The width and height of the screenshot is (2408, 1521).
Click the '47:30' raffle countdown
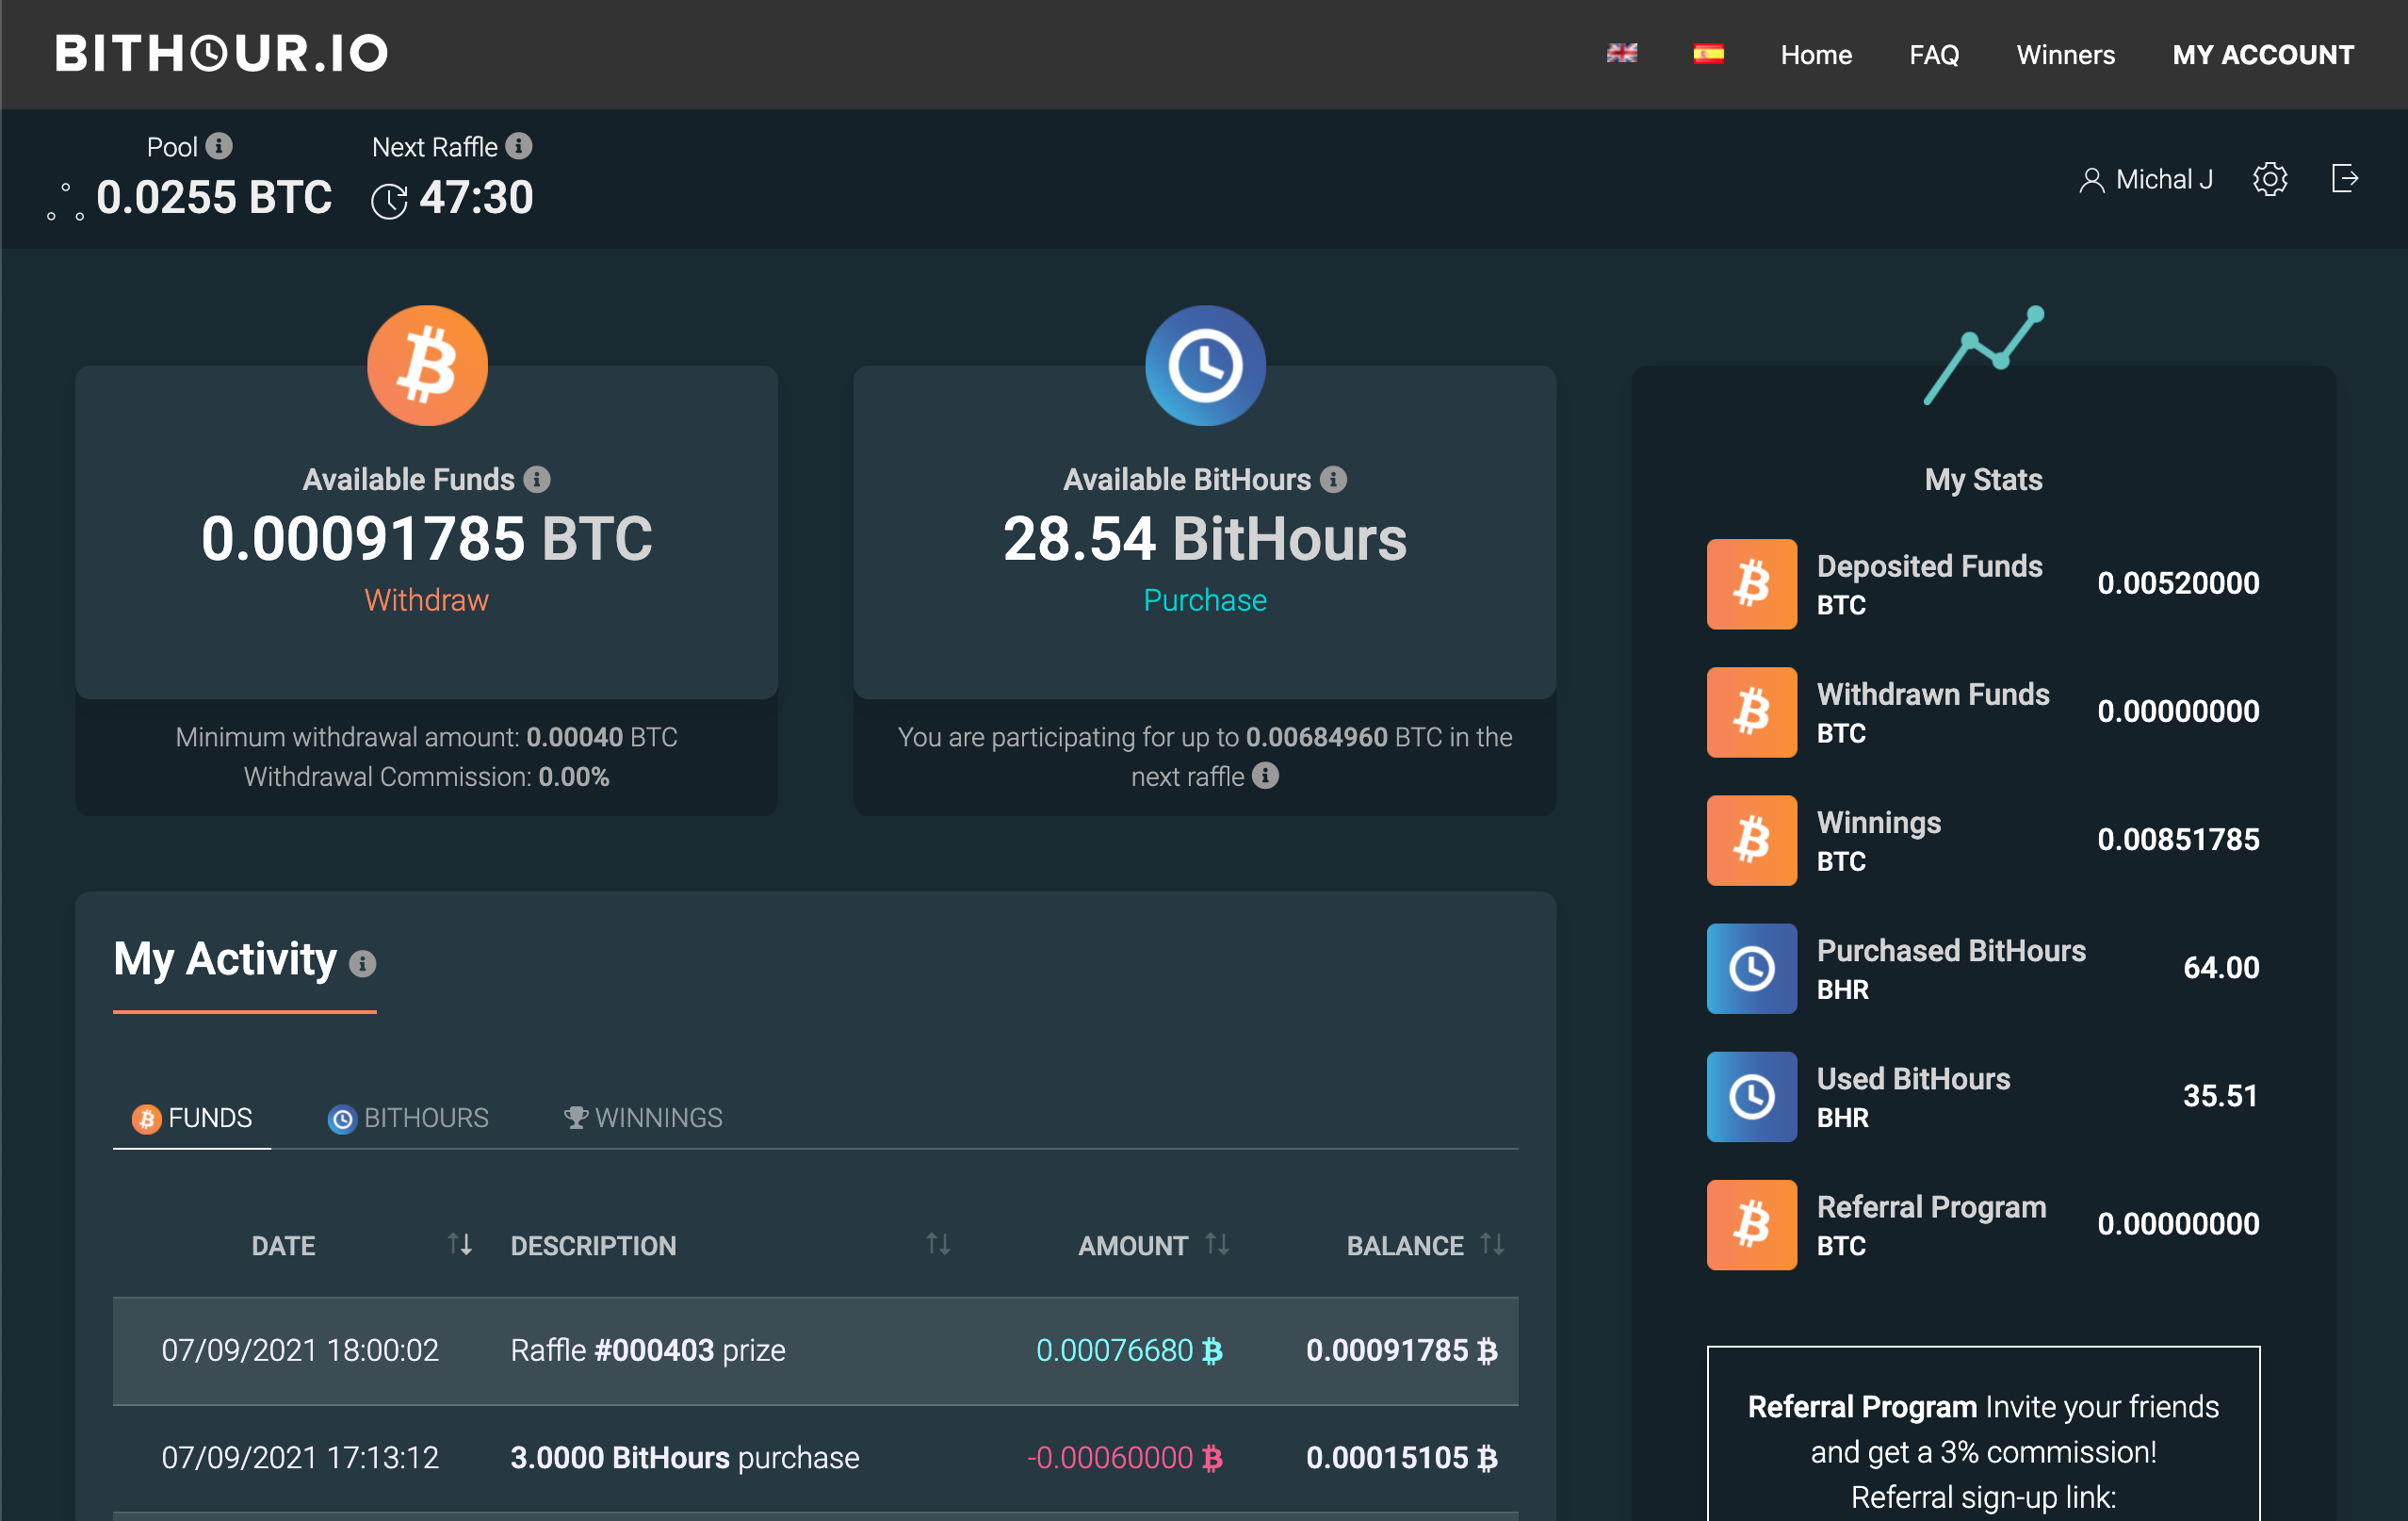[x=476, y=198]
